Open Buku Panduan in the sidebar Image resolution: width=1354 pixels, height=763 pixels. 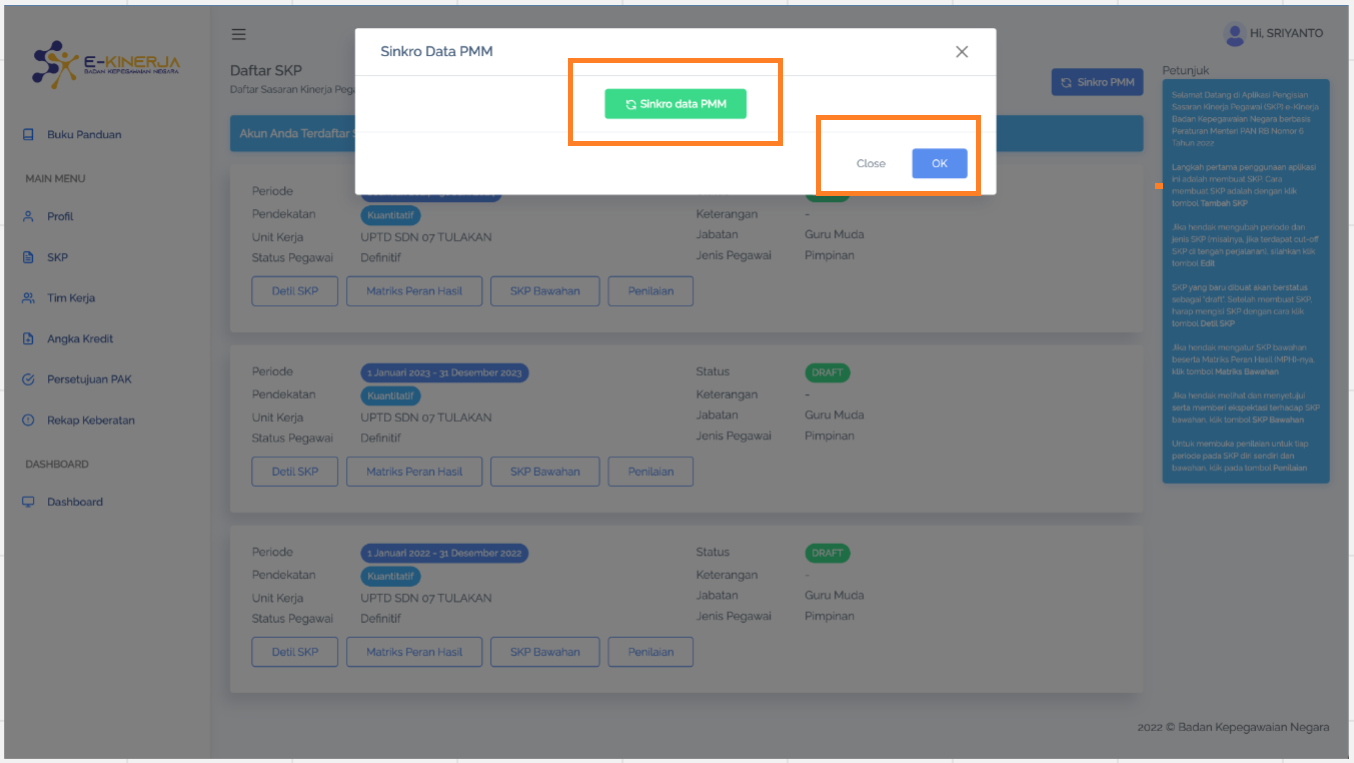84,135
